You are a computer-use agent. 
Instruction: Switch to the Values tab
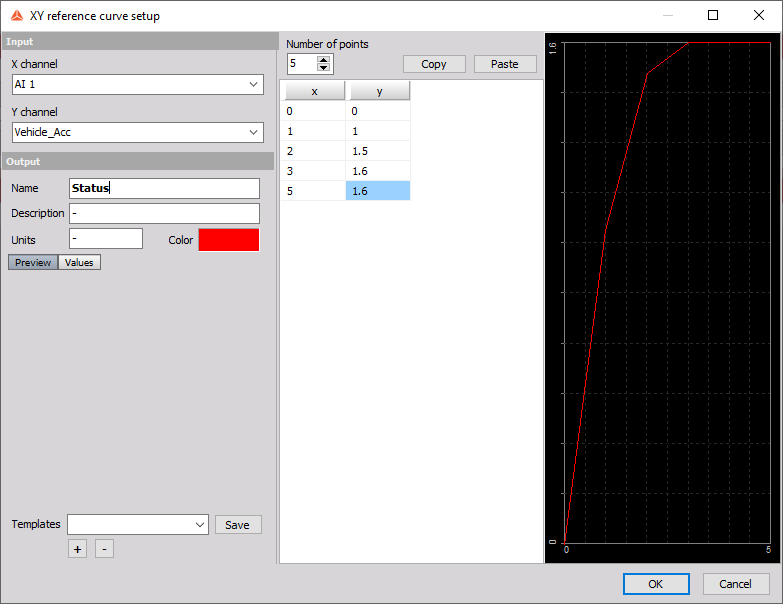79,263
